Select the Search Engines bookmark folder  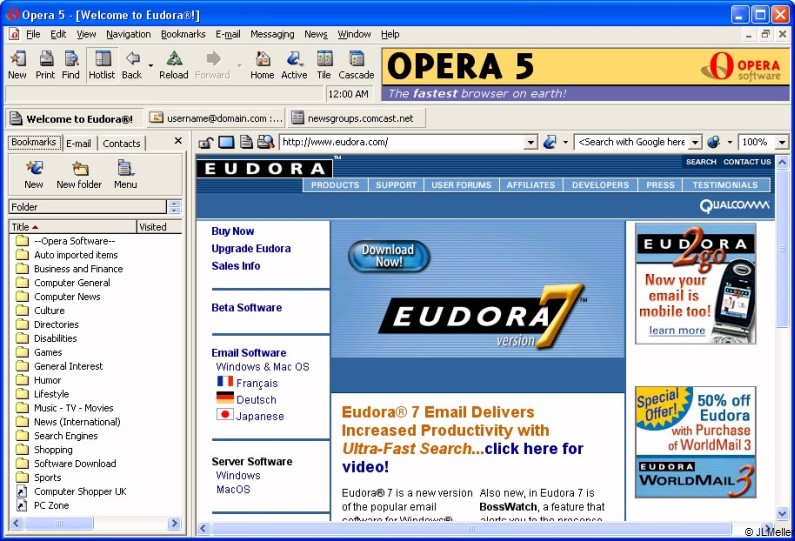[x=65, y=436]
